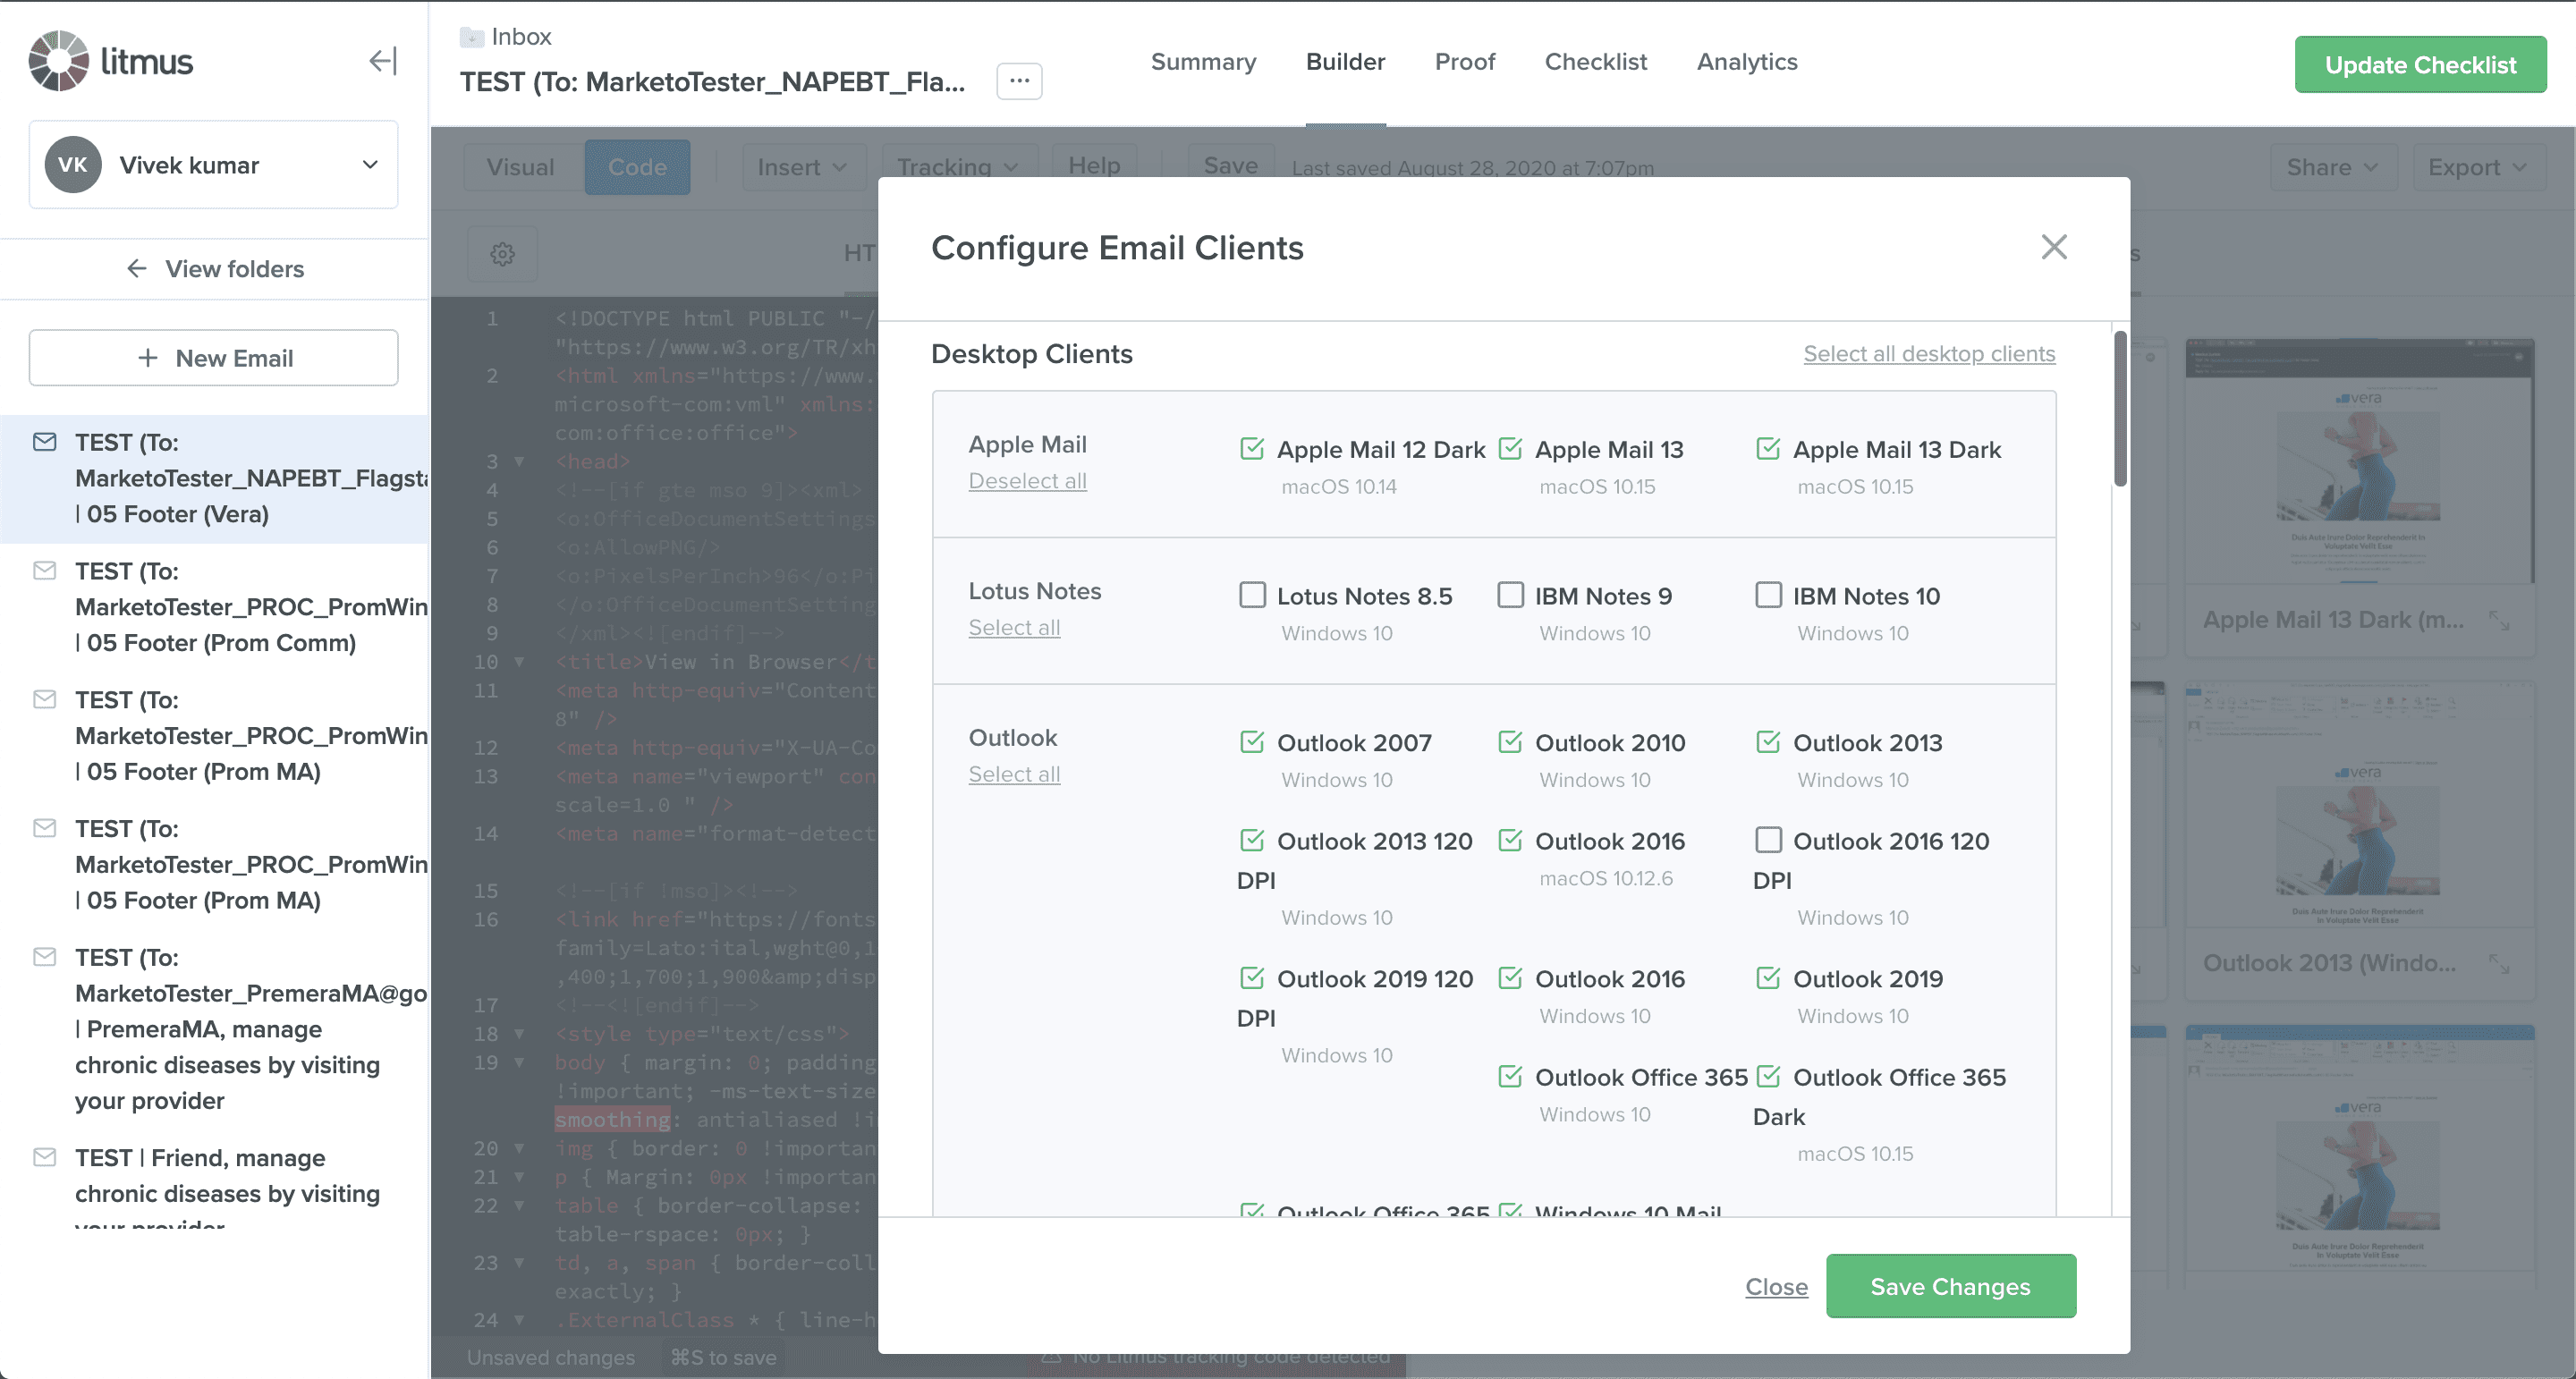2576x1379 pixels.
Task: Collapse code fold at line 18
Action: (519, 1033)
